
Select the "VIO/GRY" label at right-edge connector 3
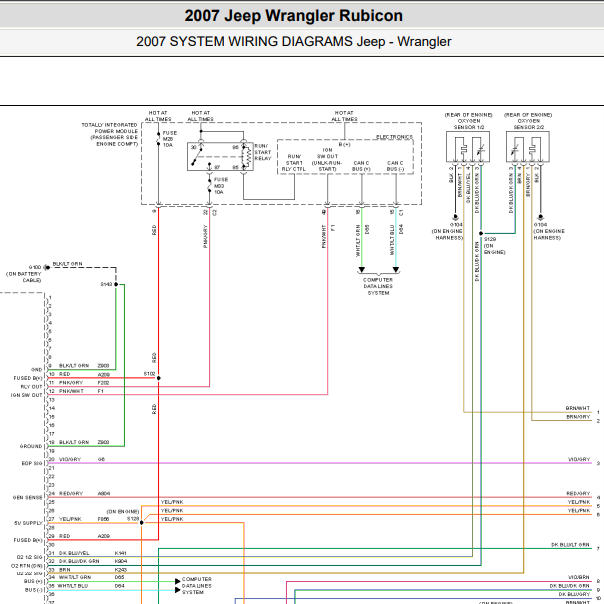[579, 459]
